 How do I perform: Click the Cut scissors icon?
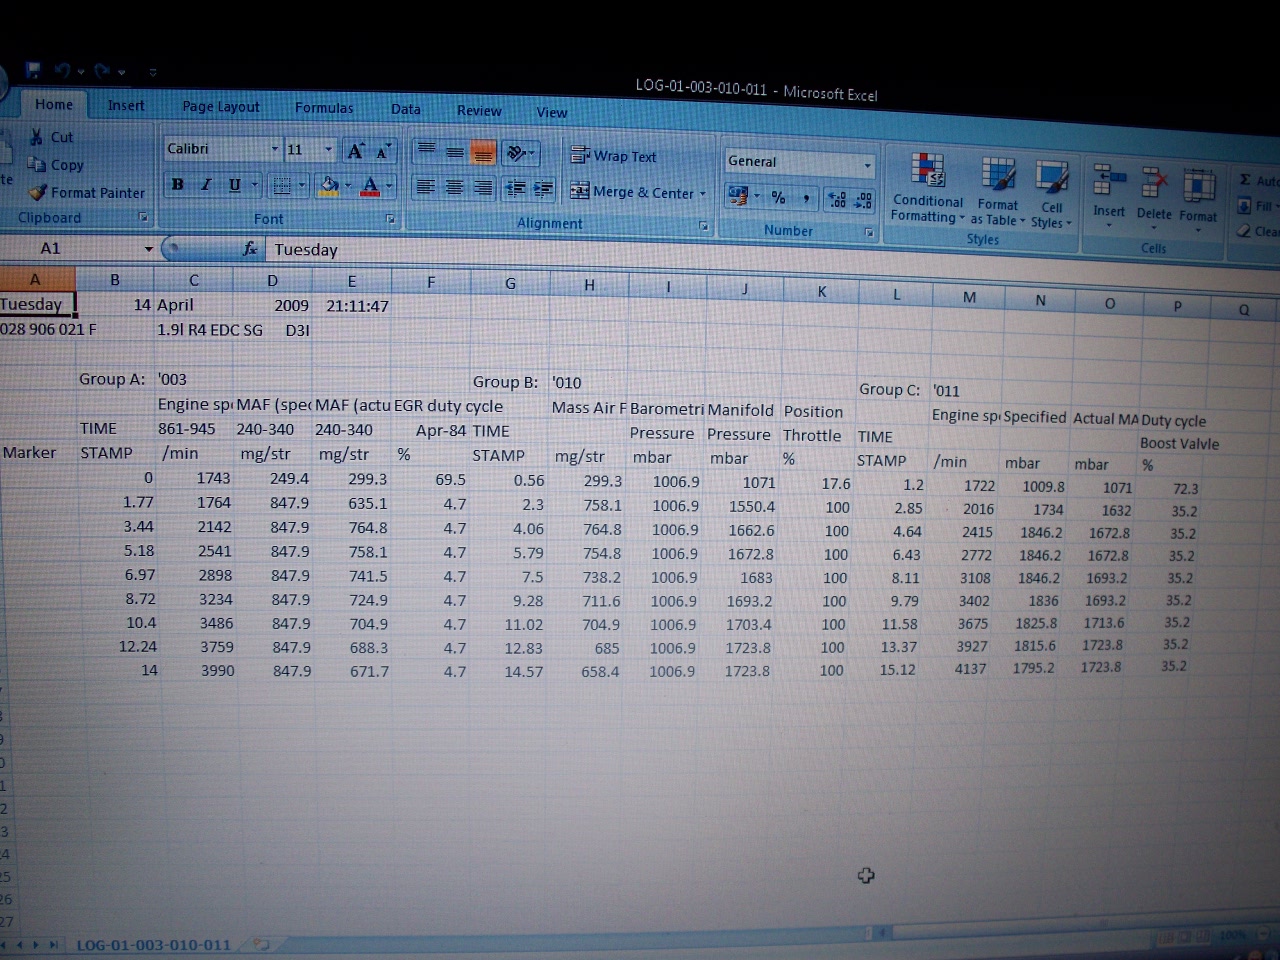pos(37,137)
